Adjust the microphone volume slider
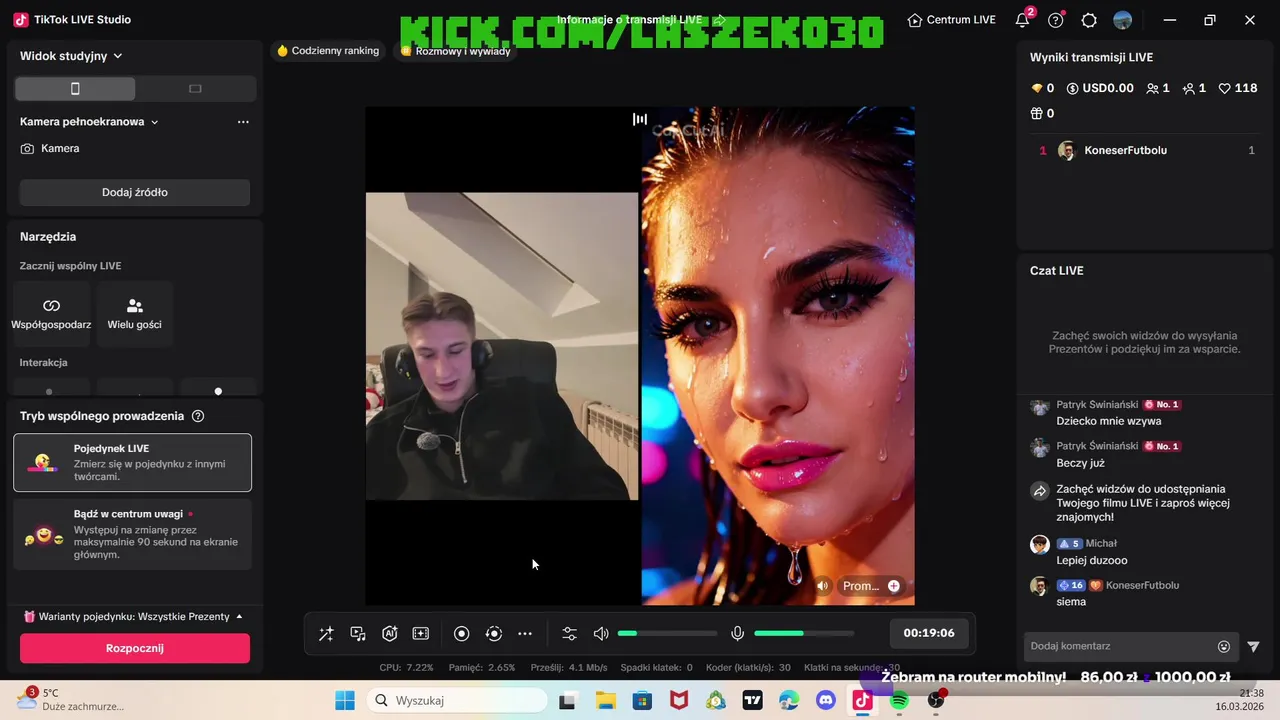This screenshot has height=720, width=1280. click(x=804, y=634)
